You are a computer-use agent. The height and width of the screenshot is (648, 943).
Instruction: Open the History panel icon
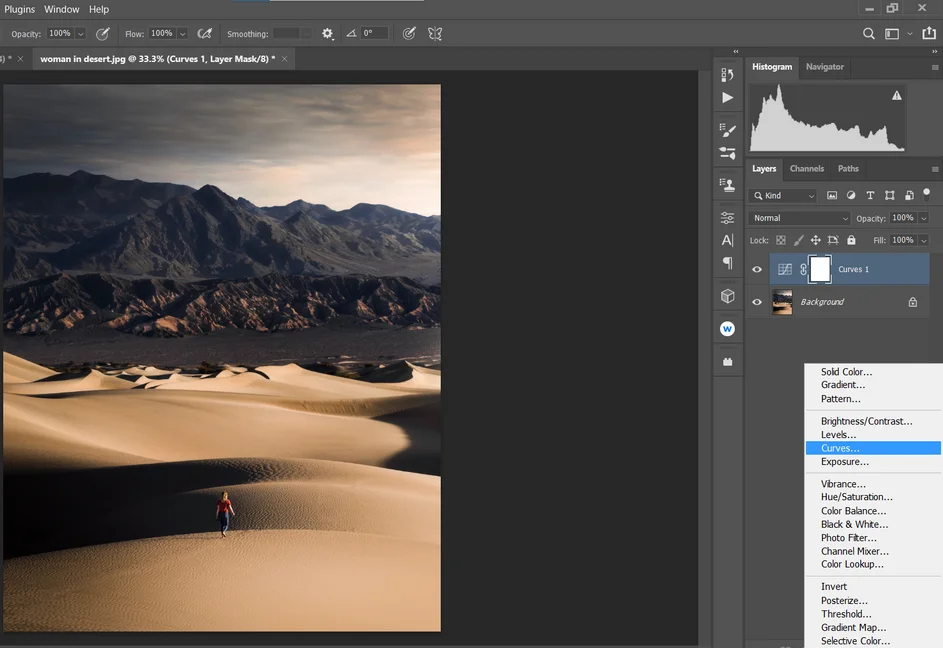[727, 75]
